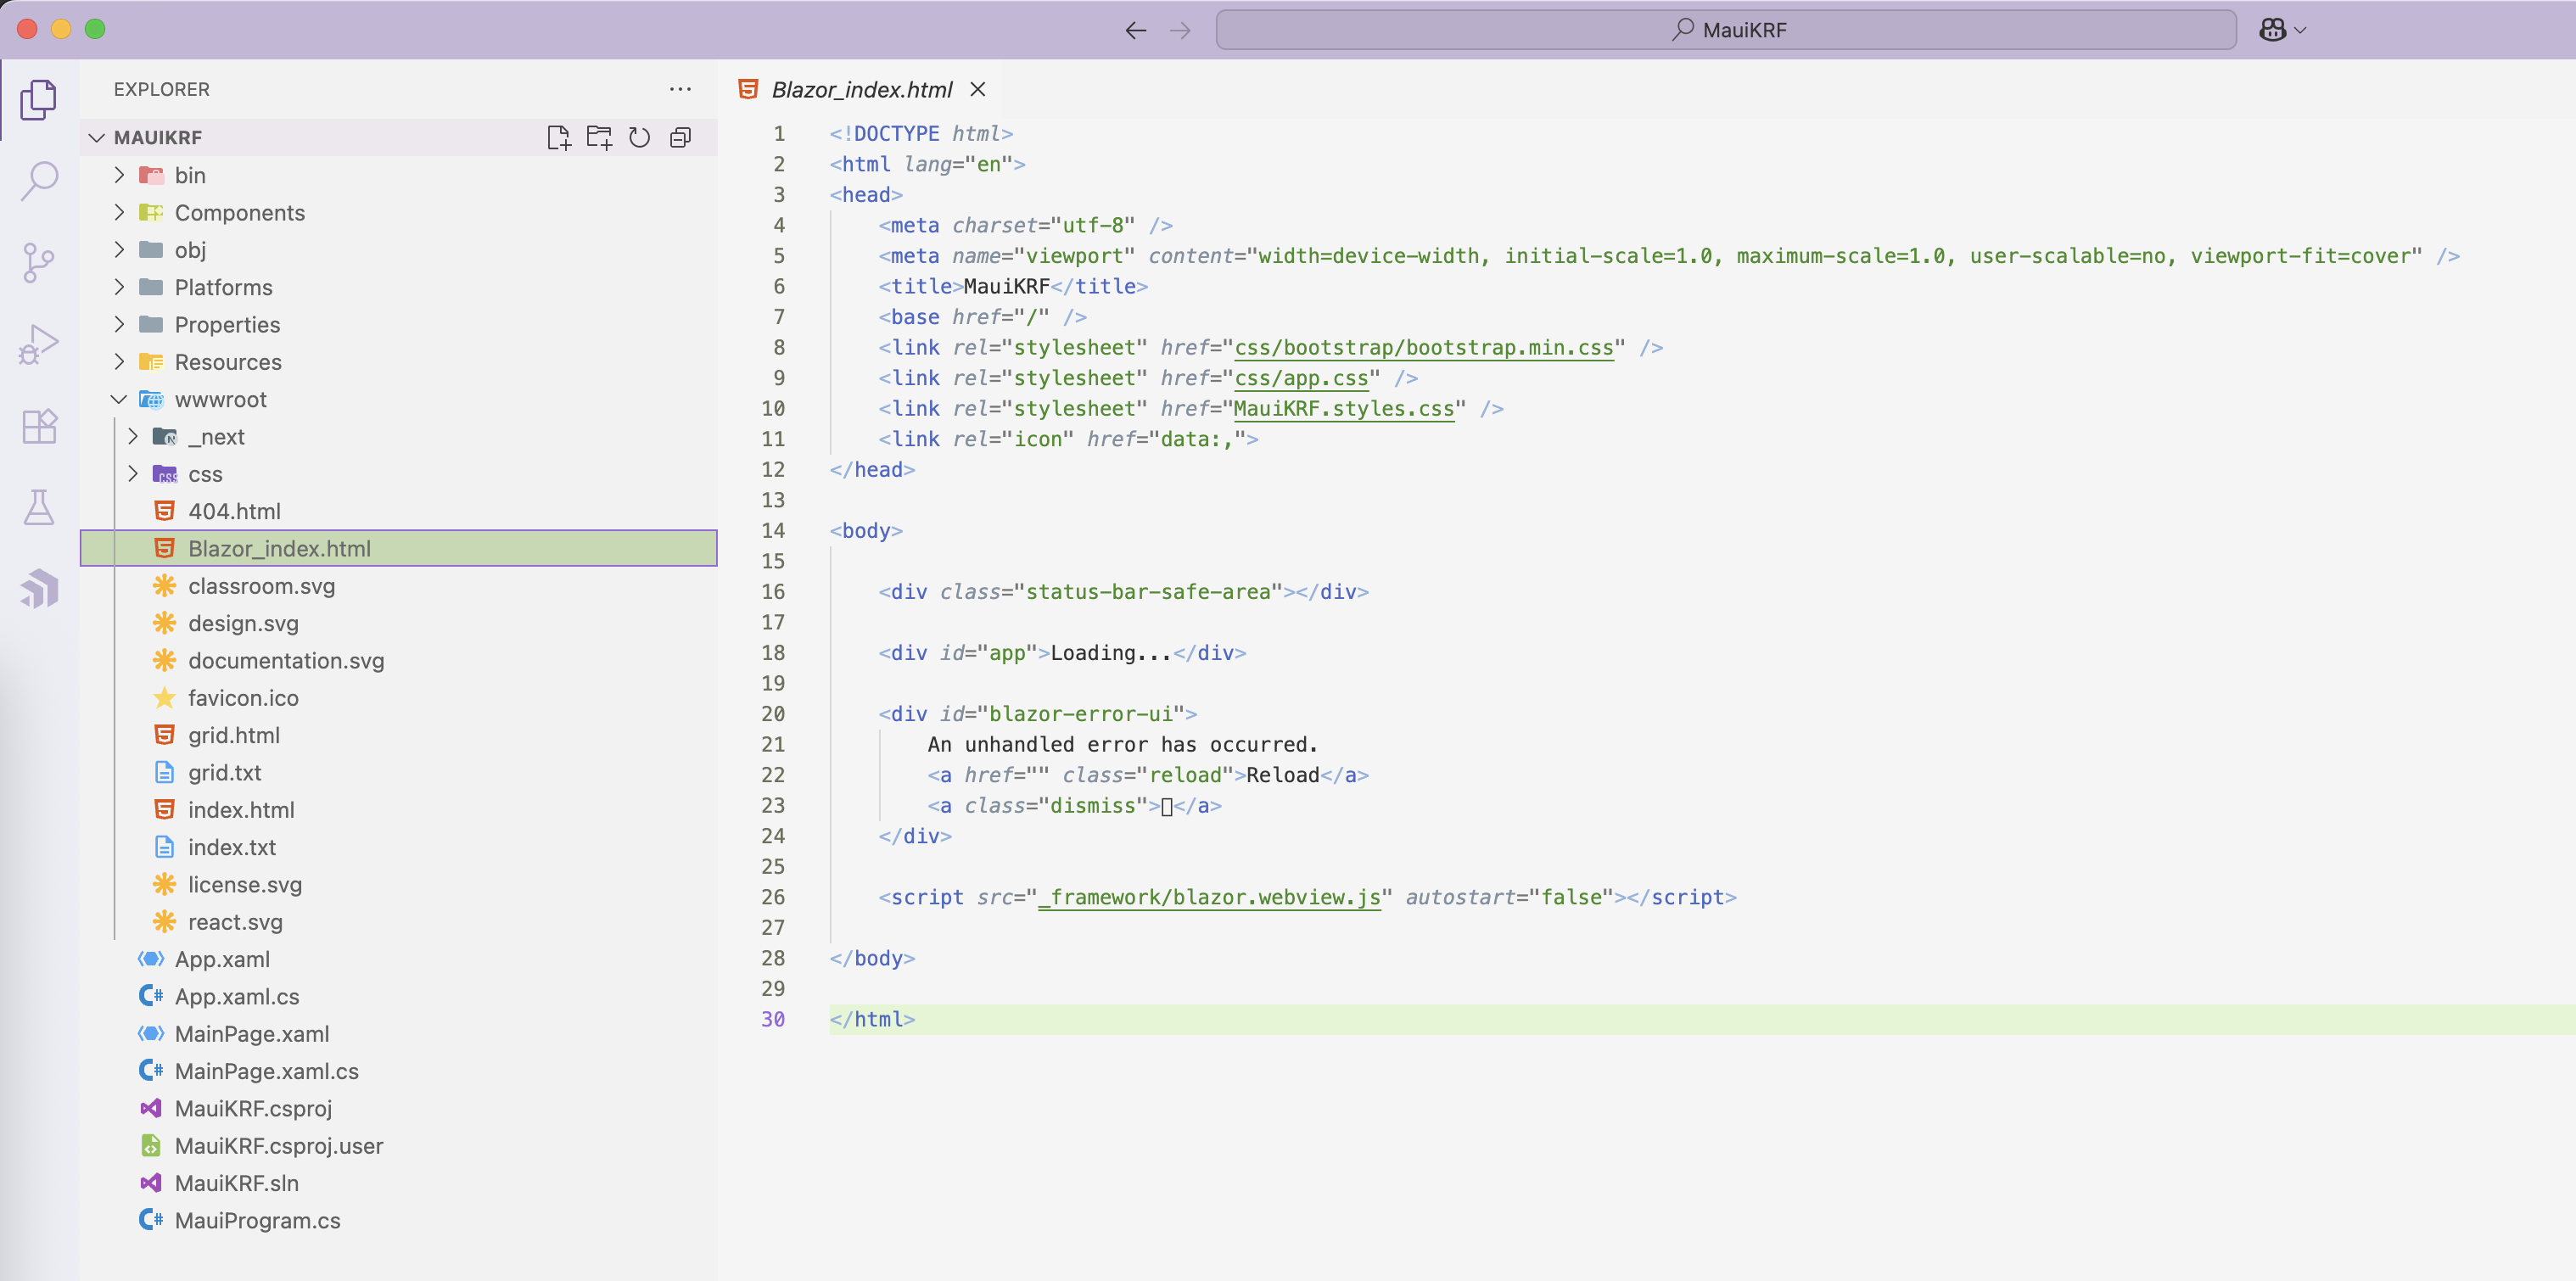Open App.xaml.cs file
This screenshot has height=1281, width=2576.
(x=399, y=996)
